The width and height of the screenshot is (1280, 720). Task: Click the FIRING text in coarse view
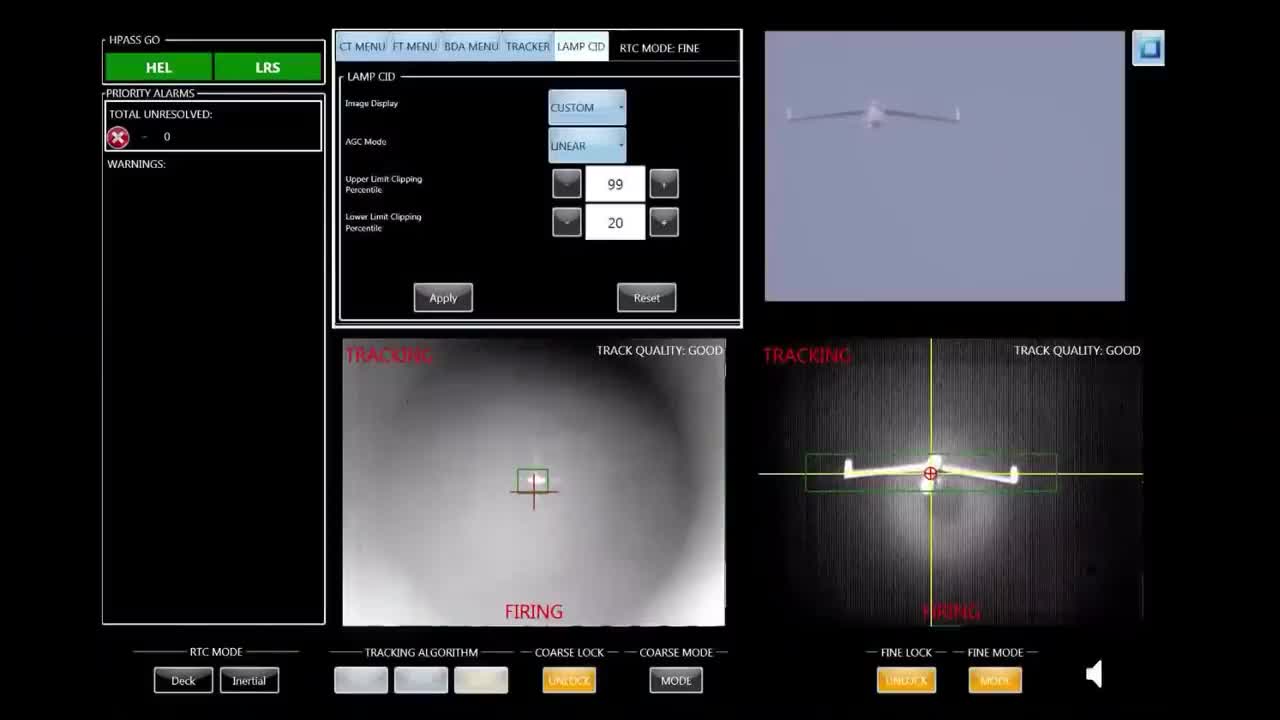[534, 611]
